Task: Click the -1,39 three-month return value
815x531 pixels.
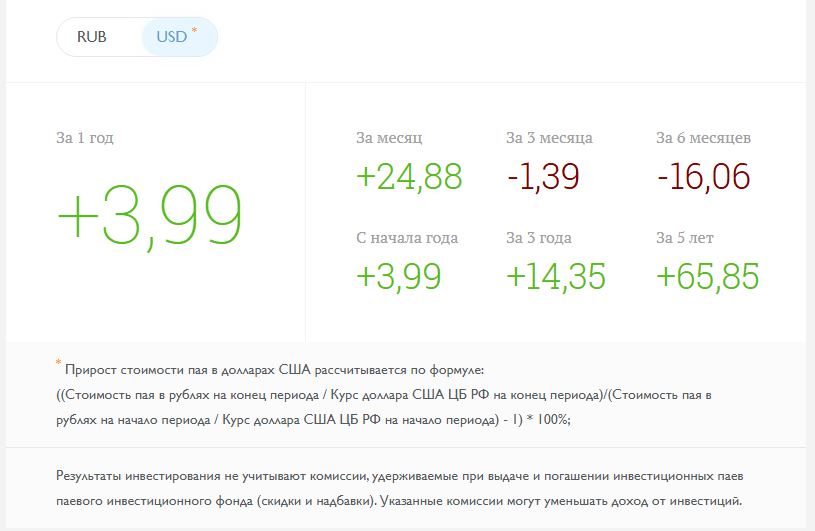Action: [x=543, y=176]
